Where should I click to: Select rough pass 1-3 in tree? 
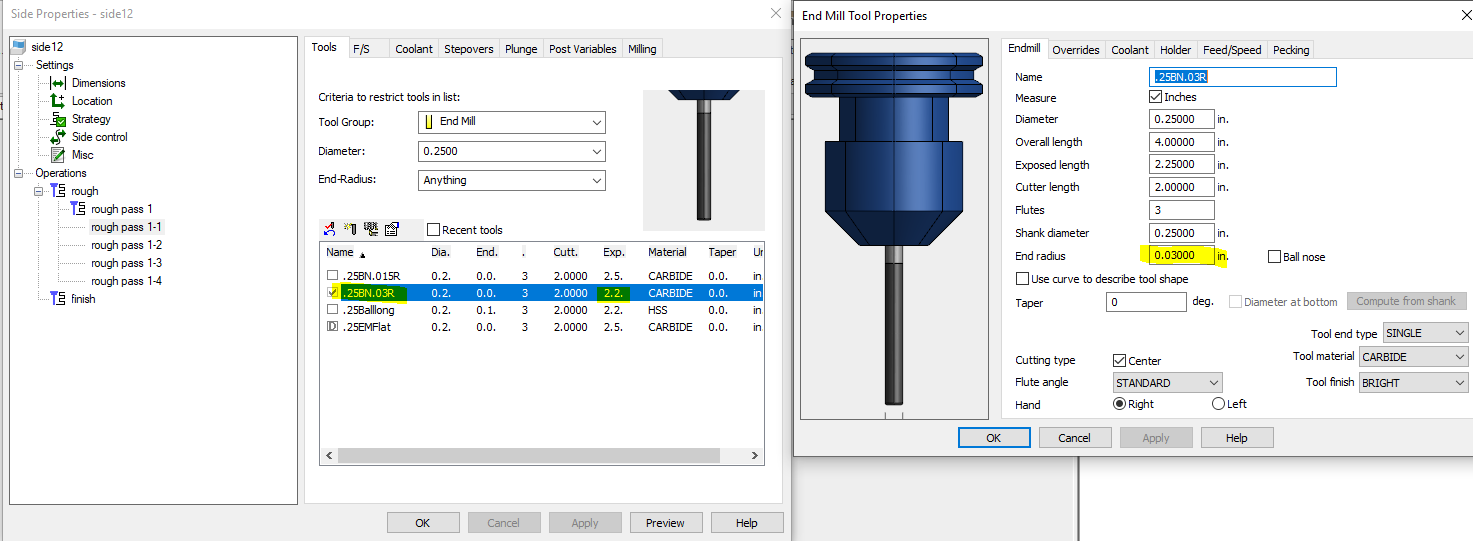click(126, 263)
